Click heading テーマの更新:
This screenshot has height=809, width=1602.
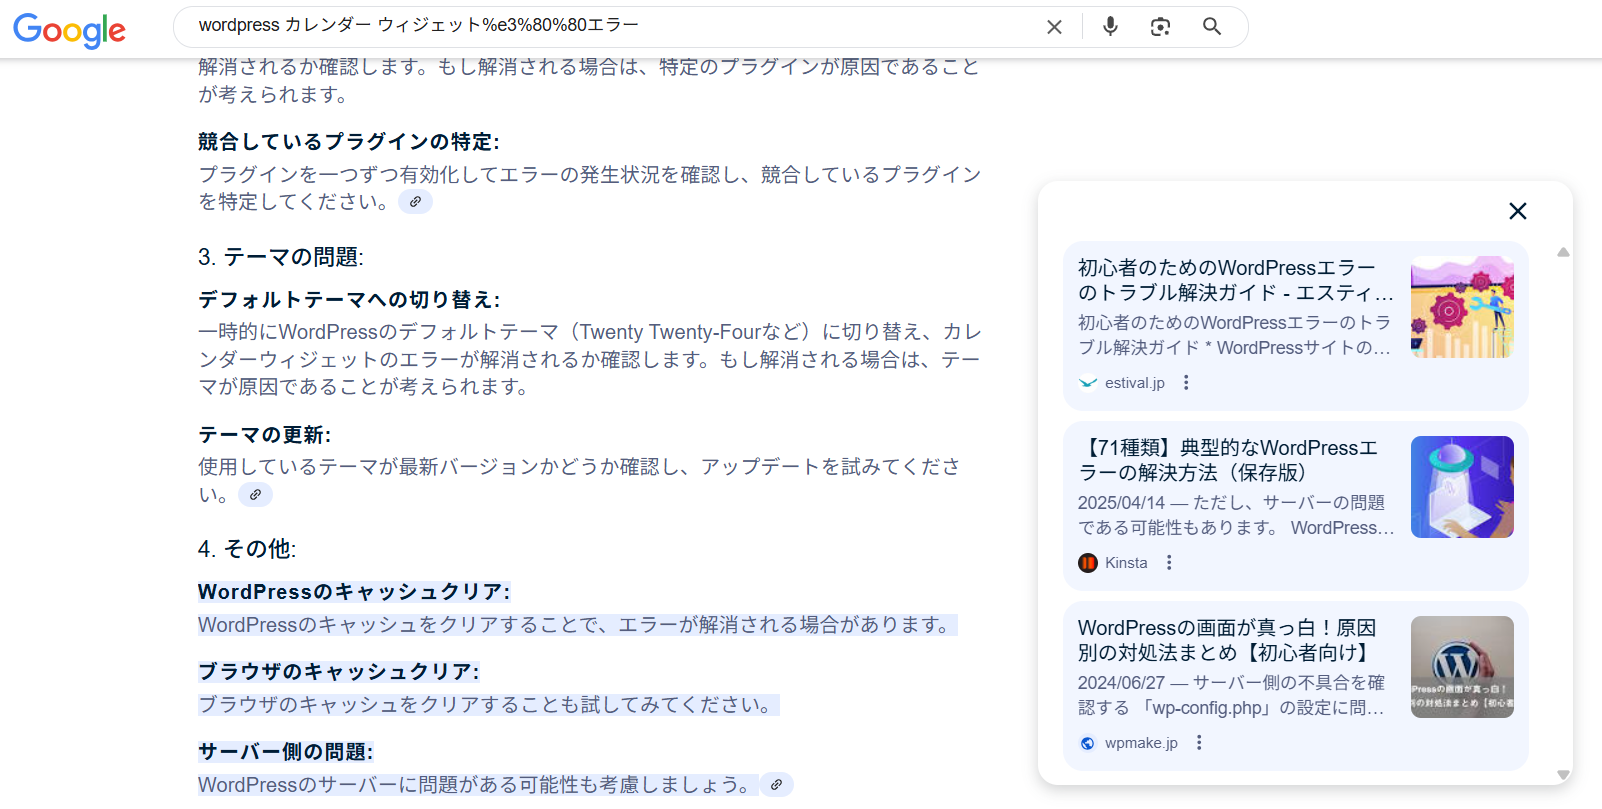point(264,435)
